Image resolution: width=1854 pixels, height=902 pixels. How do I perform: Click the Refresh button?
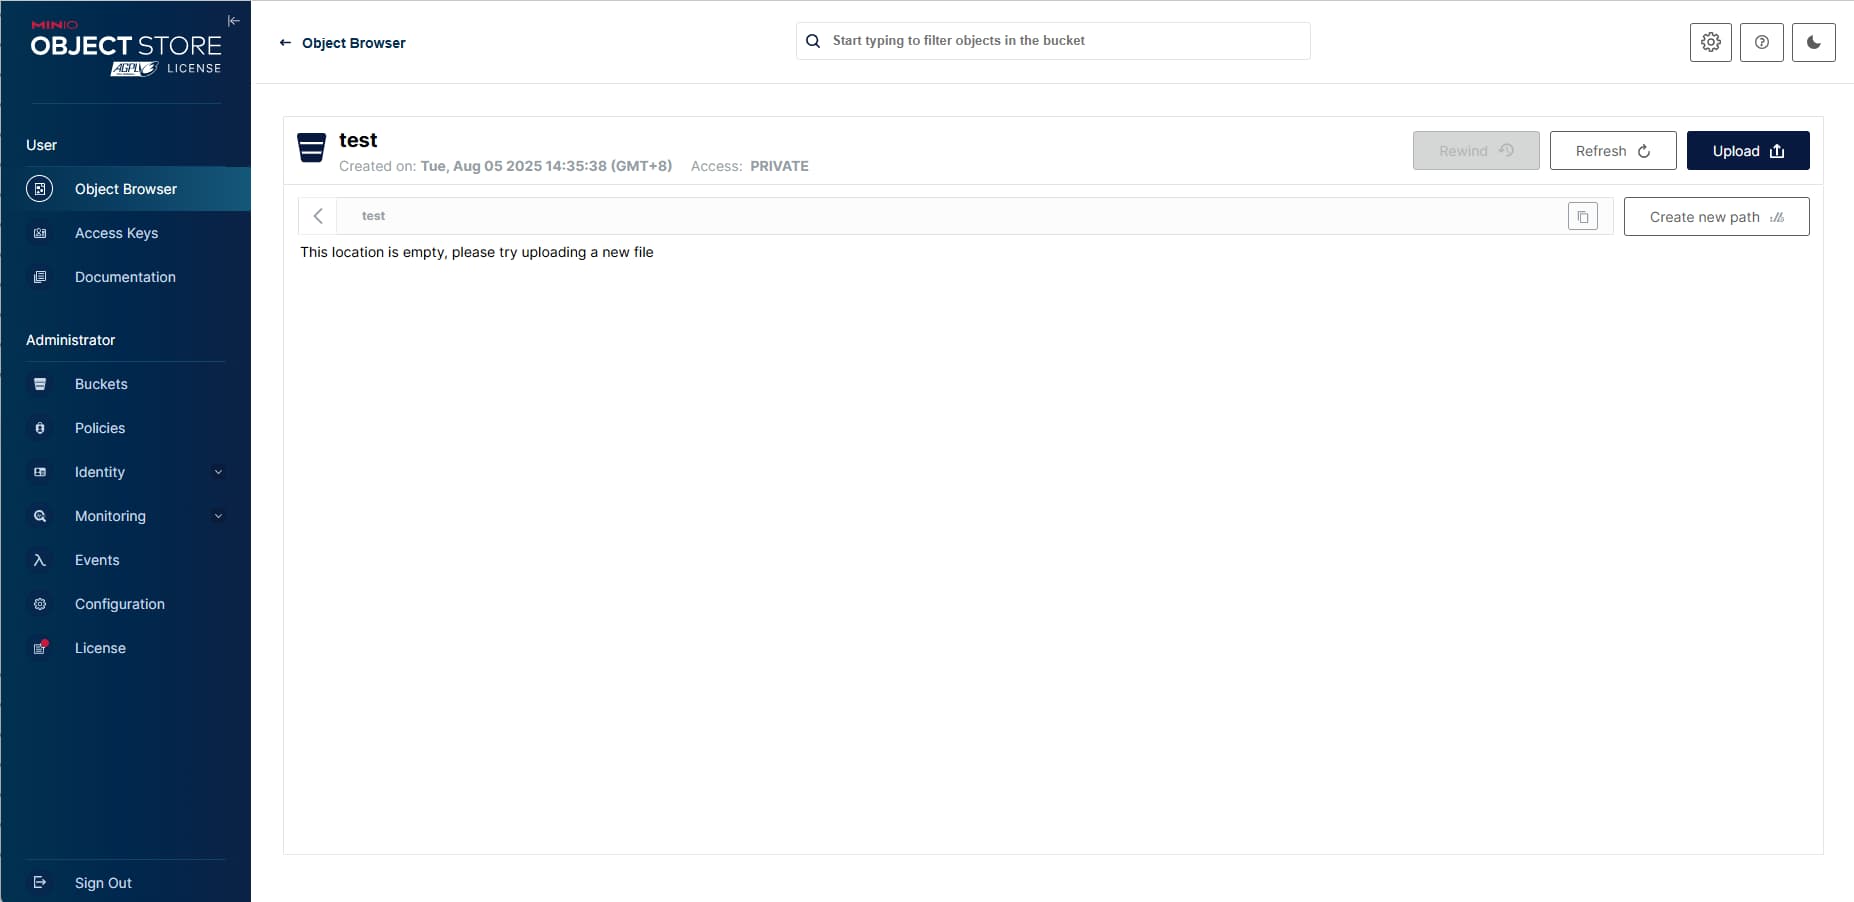click(1613, 150)
